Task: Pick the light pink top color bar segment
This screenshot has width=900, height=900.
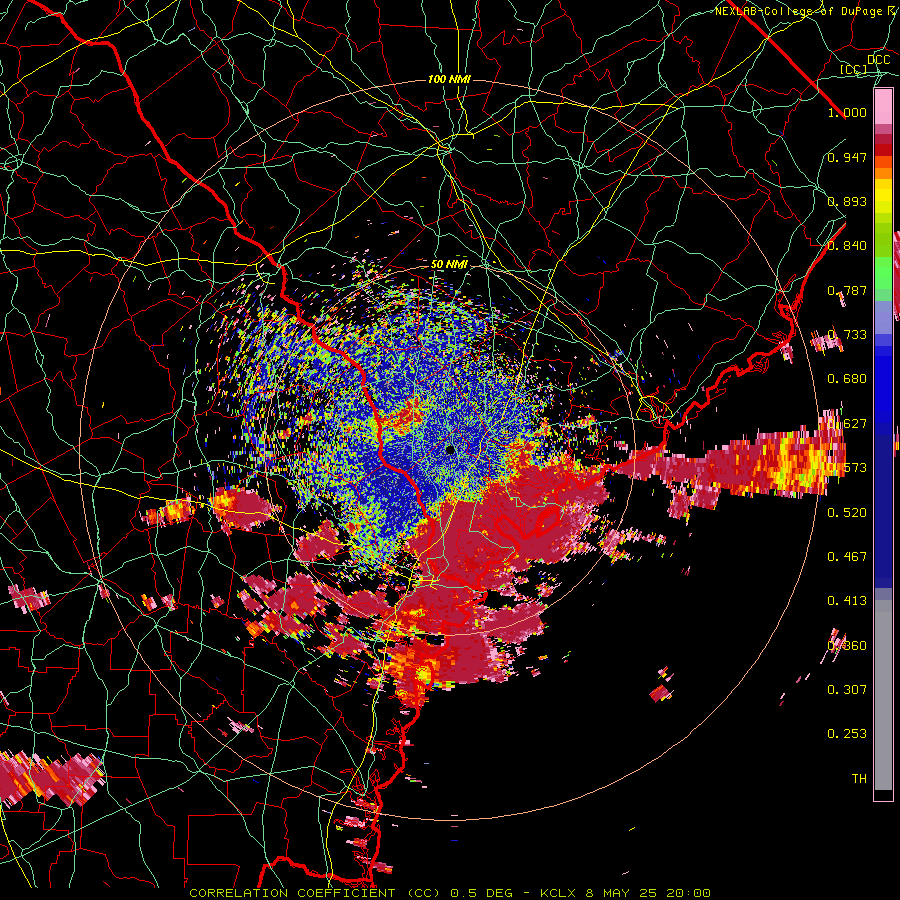Action: (x=883, y=107)
